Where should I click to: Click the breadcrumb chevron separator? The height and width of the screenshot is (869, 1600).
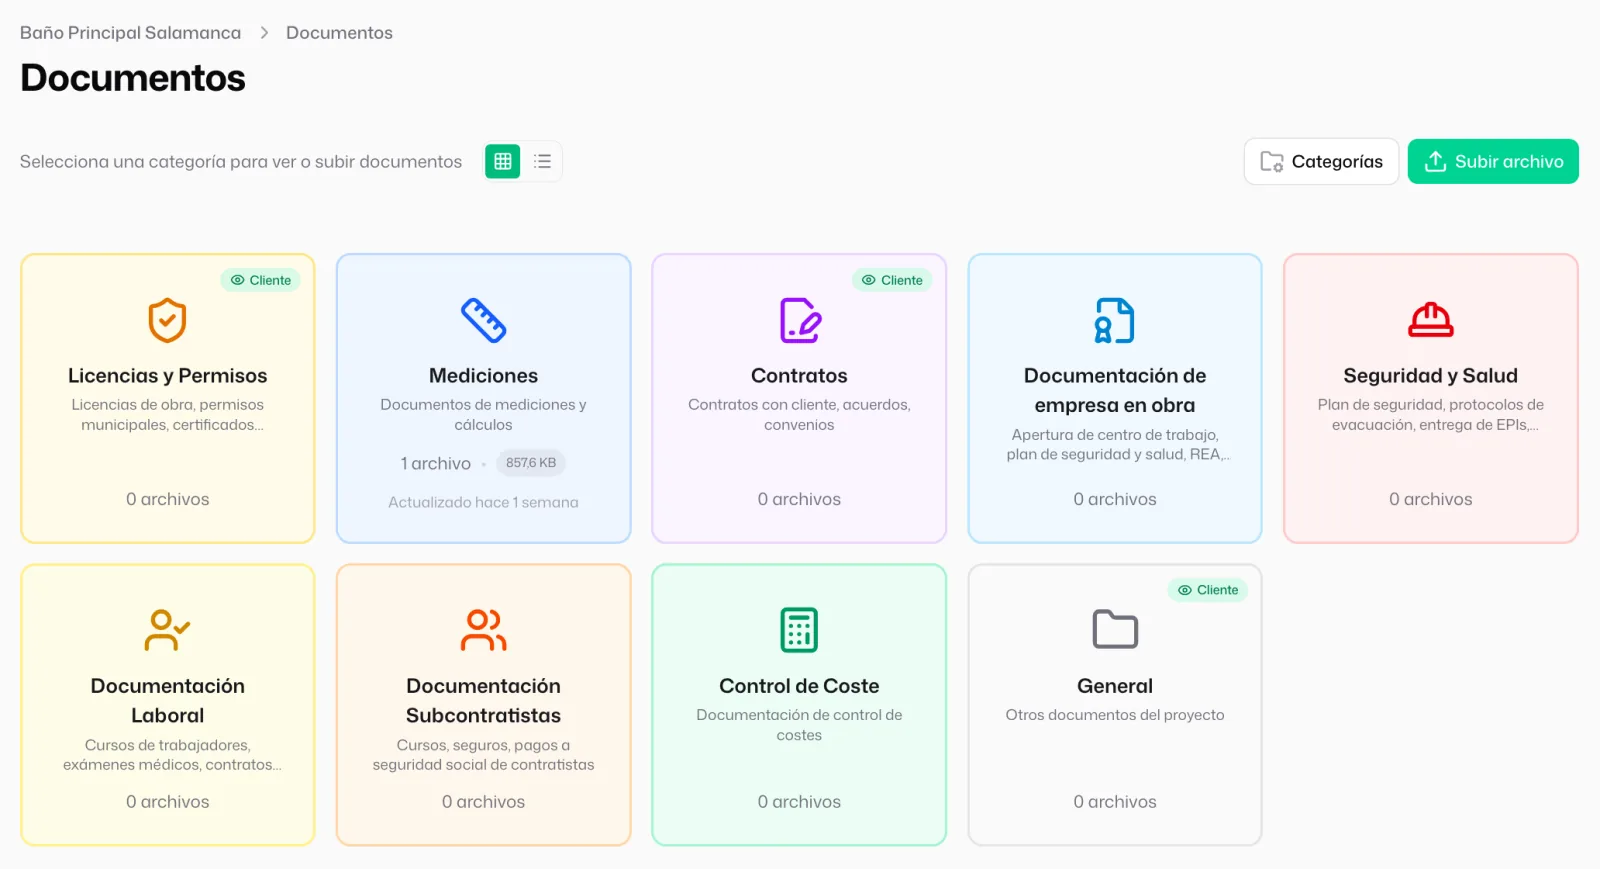tap(264, 33)
